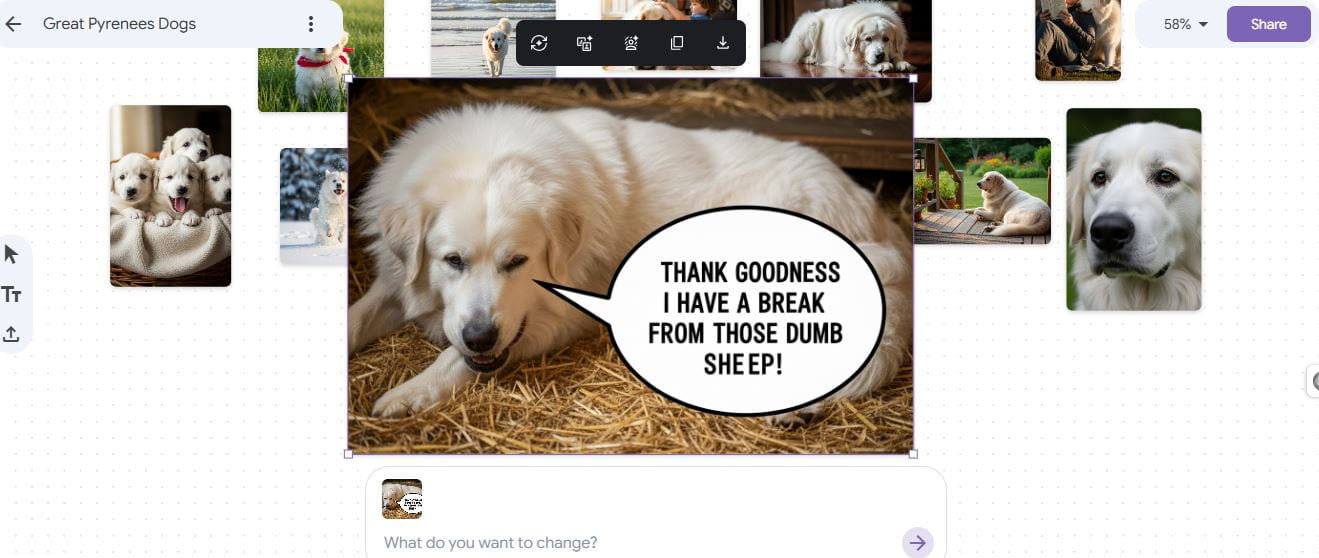Click the duplicate image icon
This screenshot has width=1319, height=558.
click(x=677, y=43)
